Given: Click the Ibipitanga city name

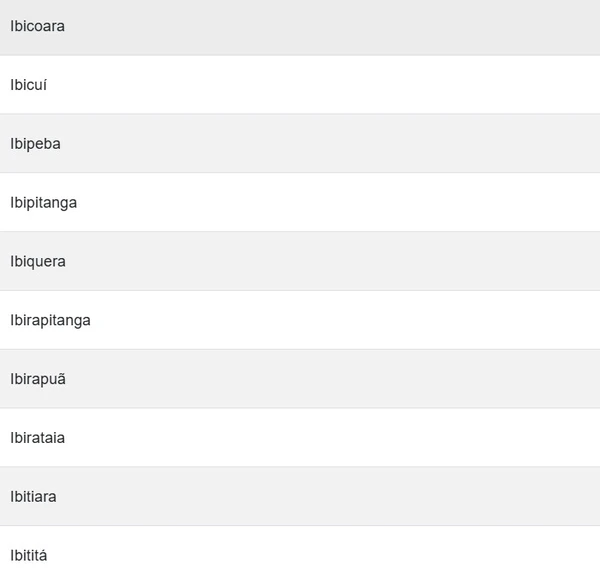Looking at the screenshot, I should (44, 203).
